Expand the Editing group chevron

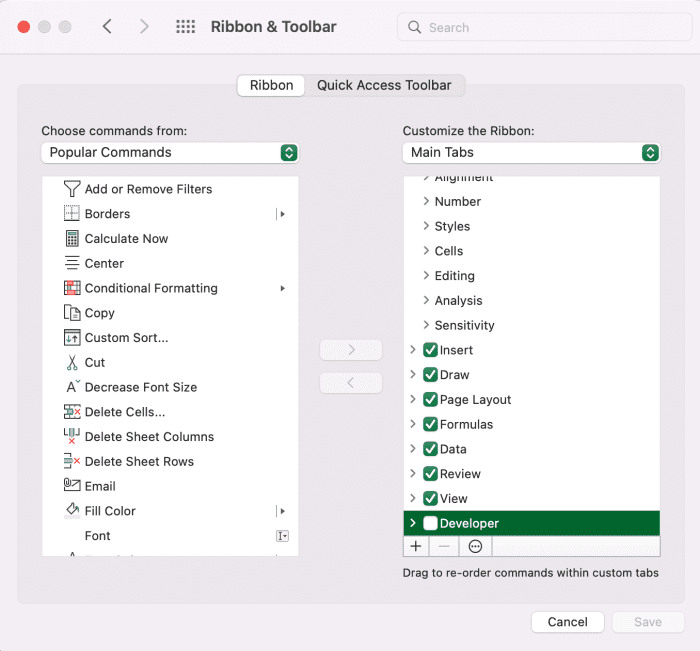point(426,275)
